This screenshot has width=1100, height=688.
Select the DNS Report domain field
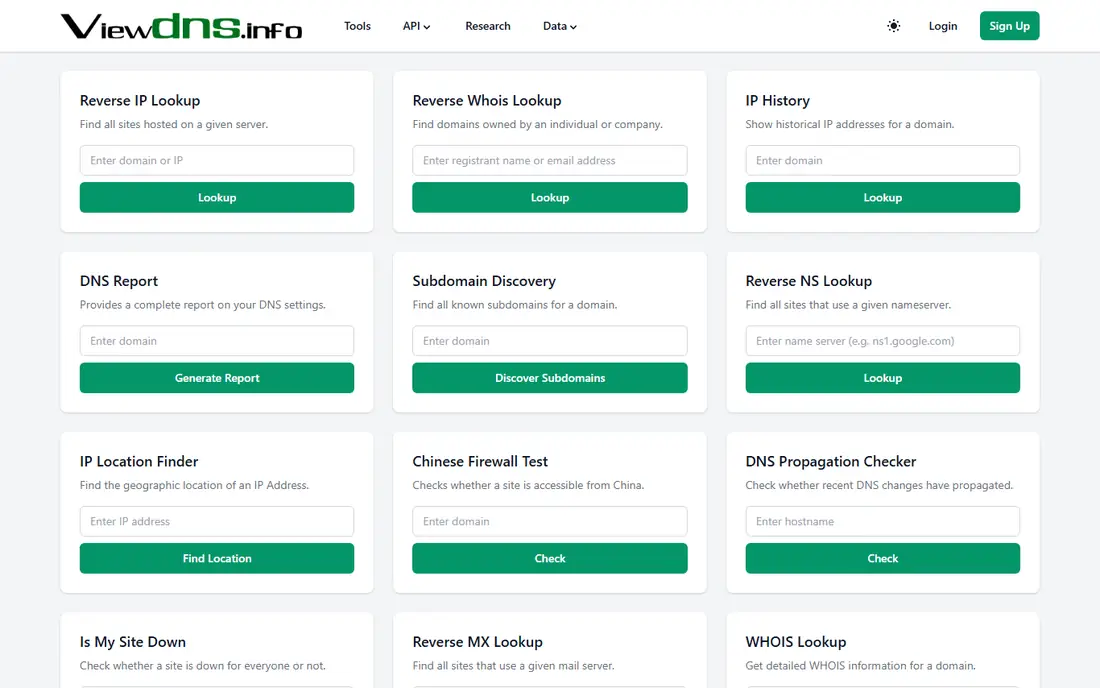coord(217,341)
